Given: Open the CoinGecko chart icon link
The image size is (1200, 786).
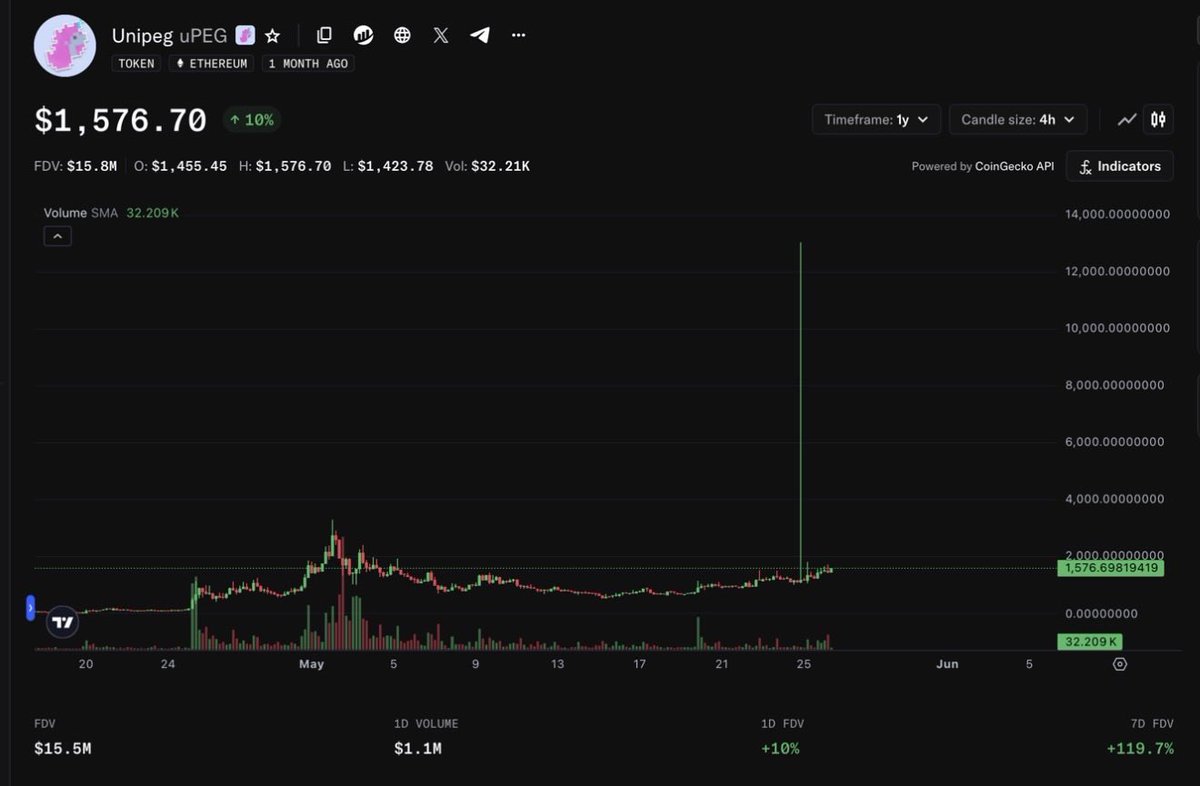Looking at the screenshot, I should click(x=363, y=35).
